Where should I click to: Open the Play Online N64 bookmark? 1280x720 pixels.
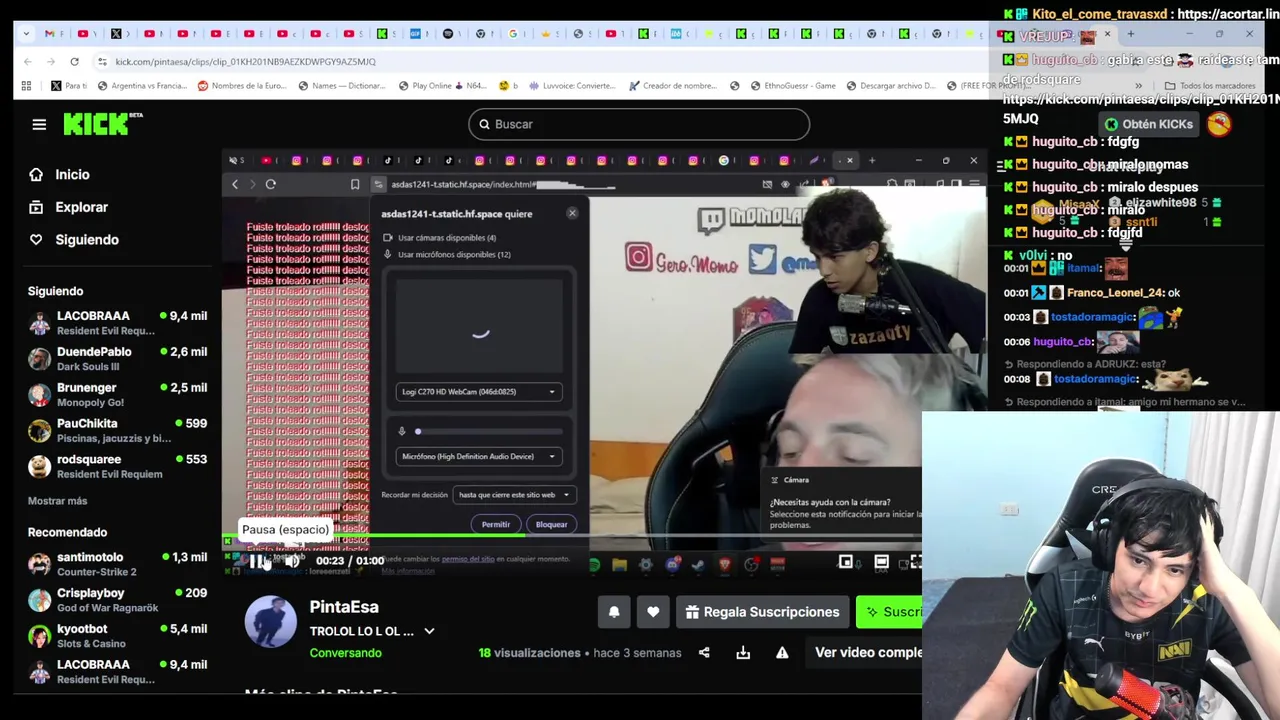pos(442,86)
